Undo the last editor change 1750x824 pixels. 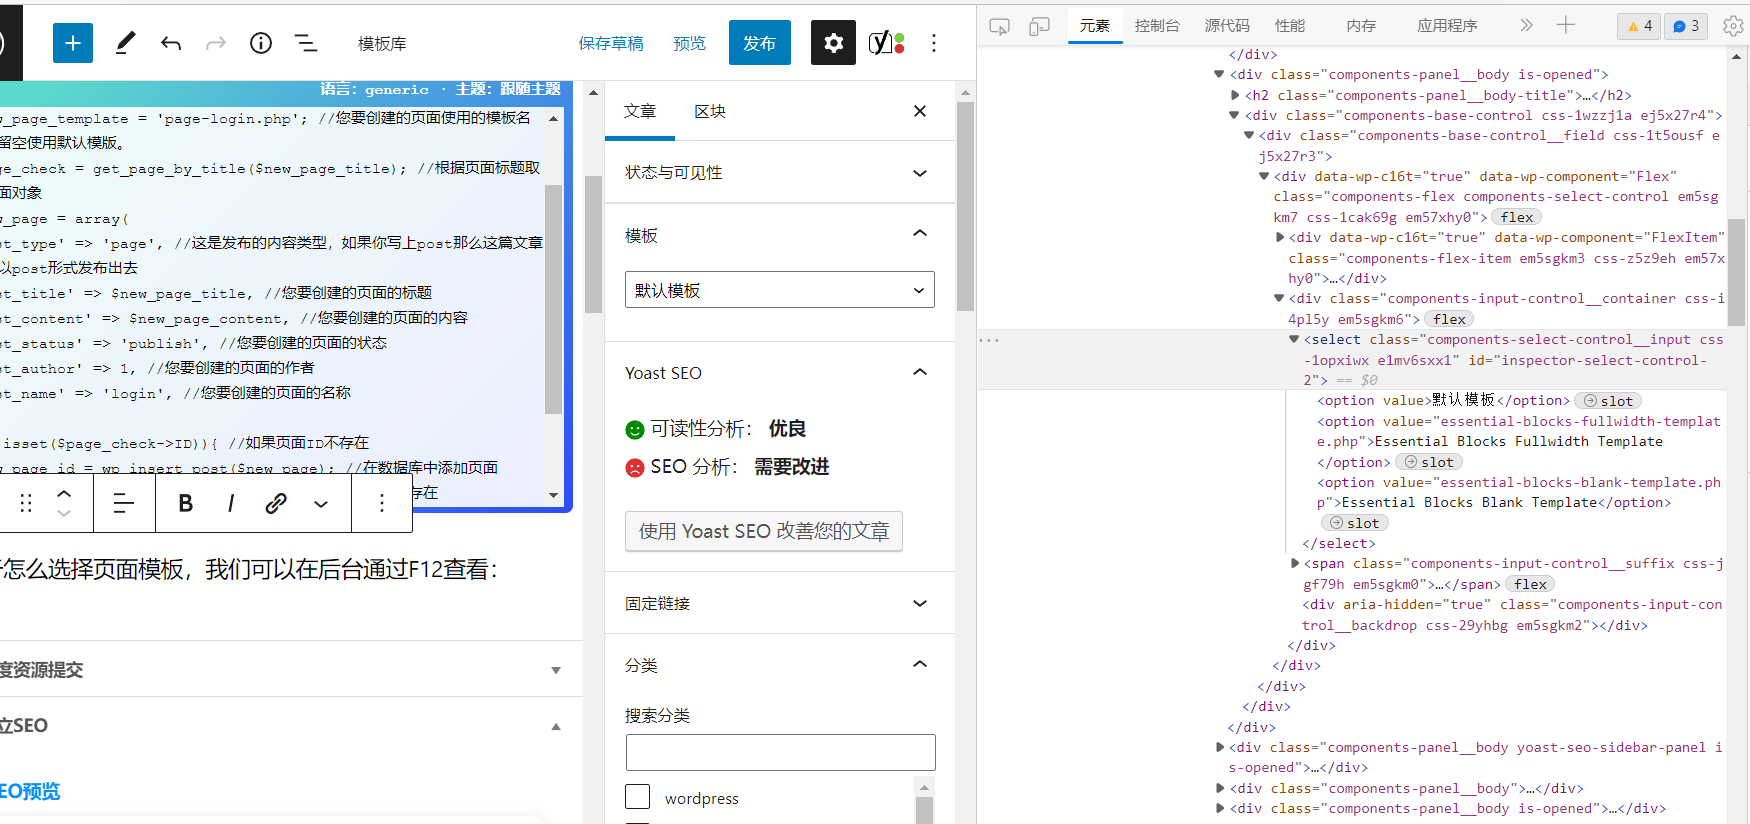[171, 43]
